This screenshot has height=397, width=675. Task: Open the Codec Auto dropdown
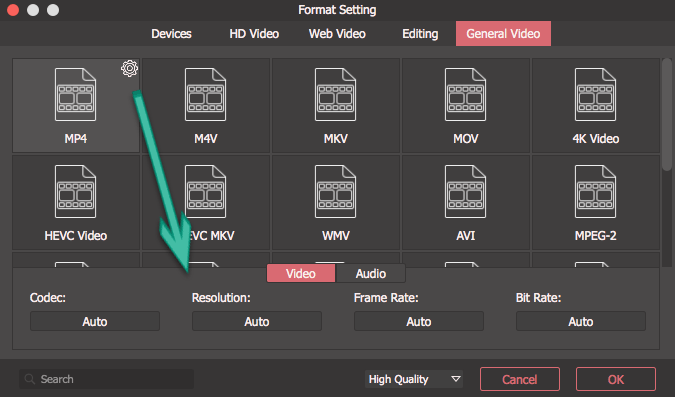(x=95, y=321)
